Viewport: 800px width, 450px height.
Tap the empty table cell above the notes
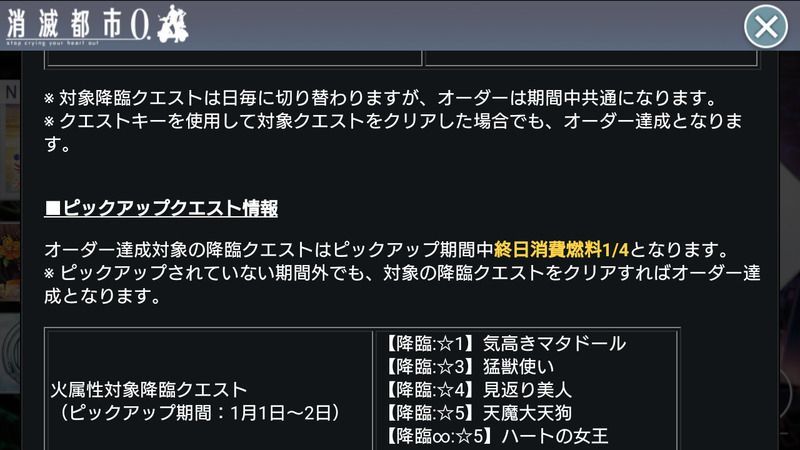(235, 58)
